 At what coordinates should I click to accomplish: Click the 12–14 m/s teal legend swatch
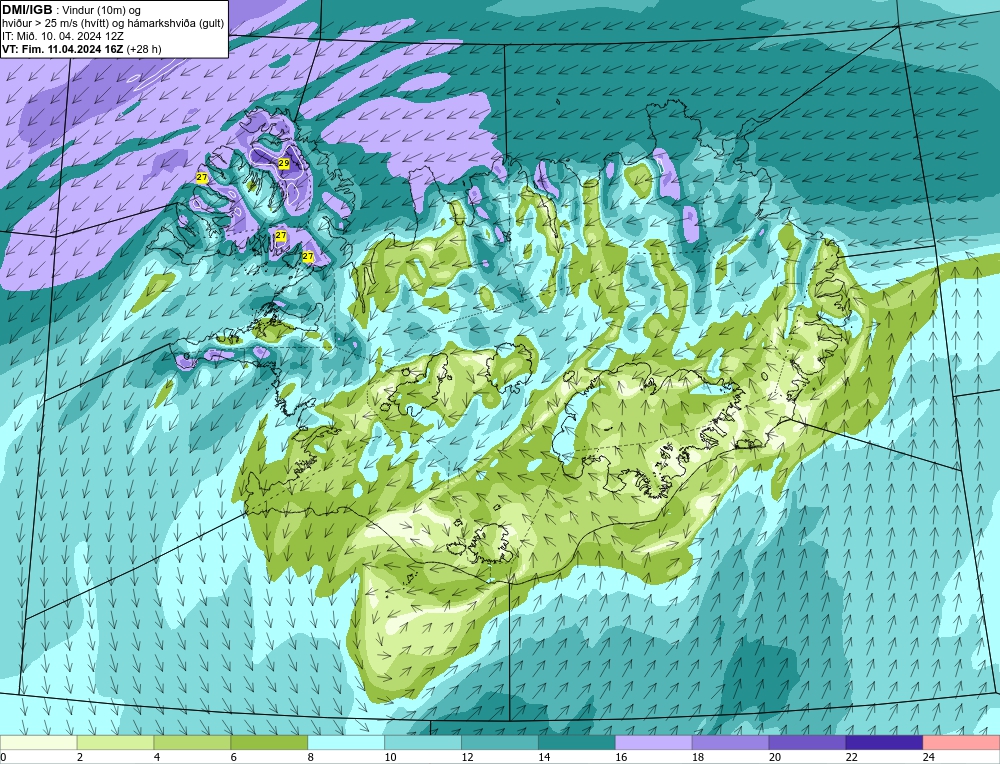500,743
